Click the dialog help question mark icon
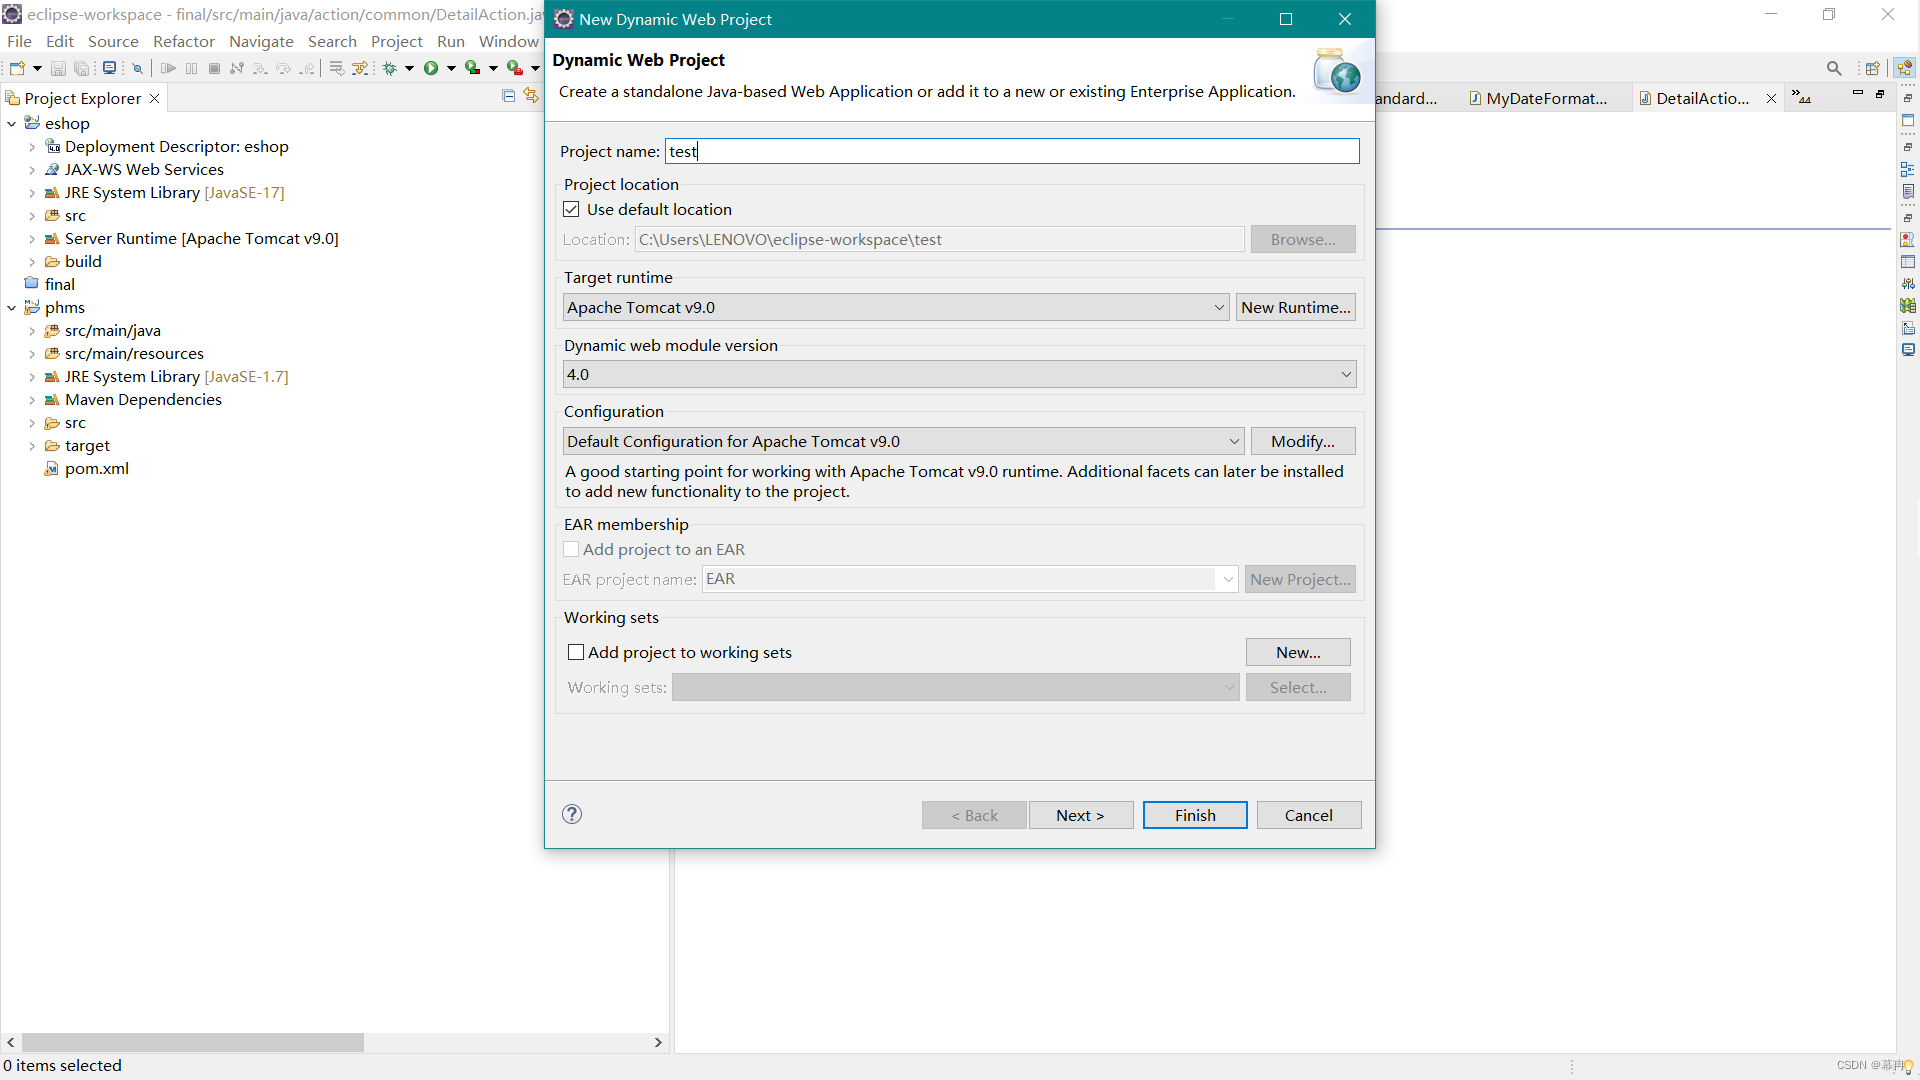 click(x=572, y=814)
